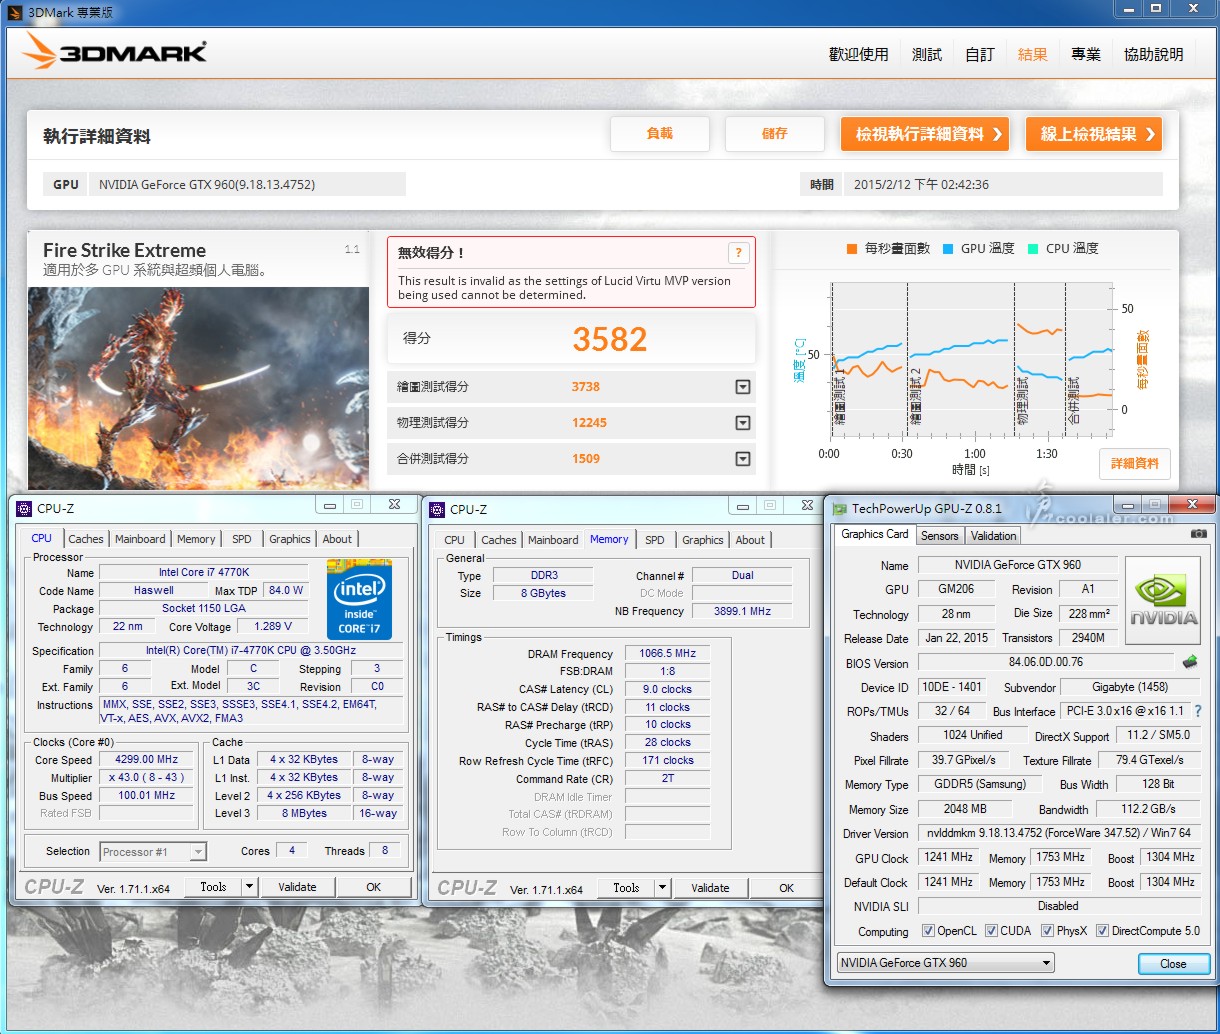
Task: Open Graphics tab in CPU-Z memory window
Action: click(x=703, y=540)
